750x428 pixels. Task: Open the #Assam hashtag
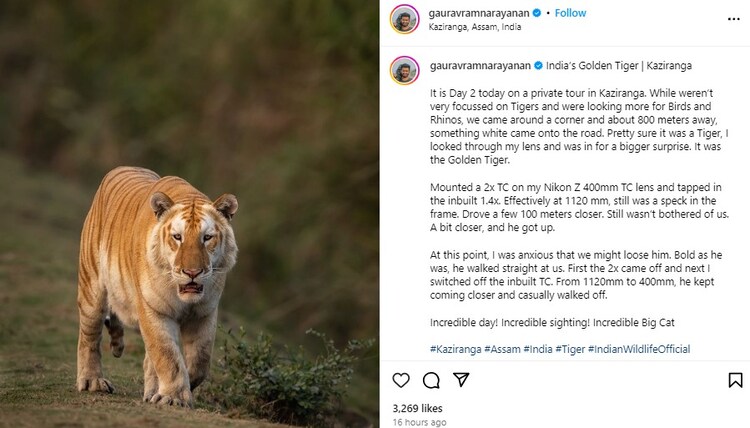(x=505, y=349)
